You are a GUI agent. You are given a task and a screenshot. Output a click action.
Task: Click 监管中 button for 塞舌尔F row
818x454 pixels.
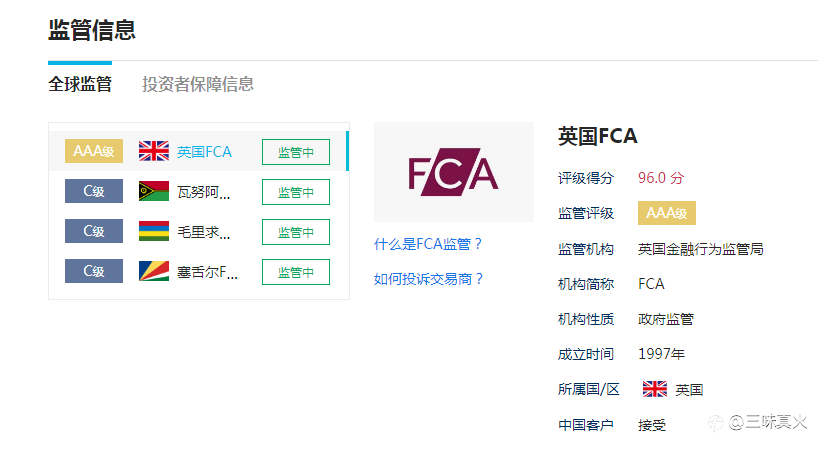click(296, 272)
